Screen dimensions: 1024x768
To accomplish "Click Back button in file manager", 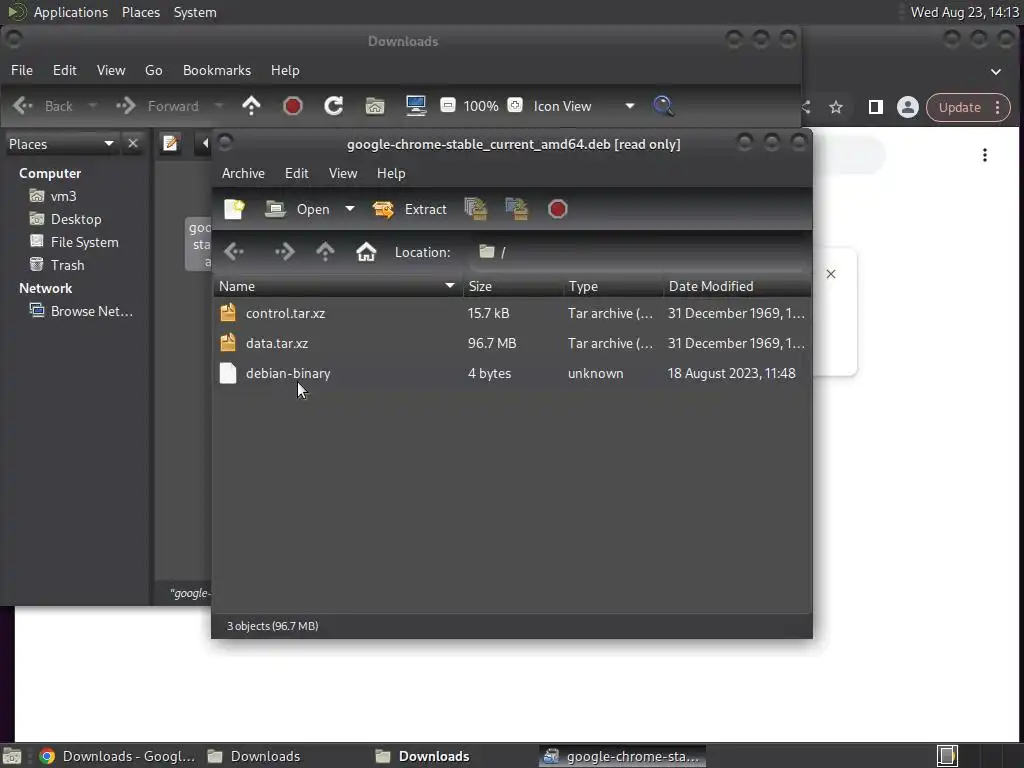I will click(x=42, y=106).
